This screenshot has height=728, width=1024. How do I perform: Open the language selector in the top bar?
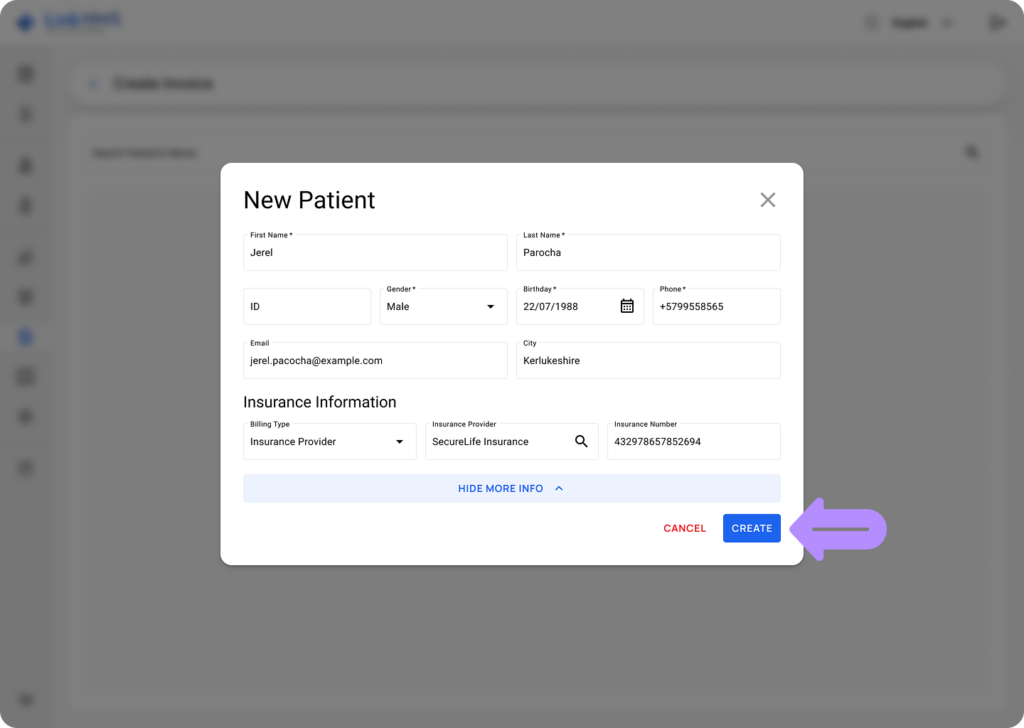(x=920, y=24)
